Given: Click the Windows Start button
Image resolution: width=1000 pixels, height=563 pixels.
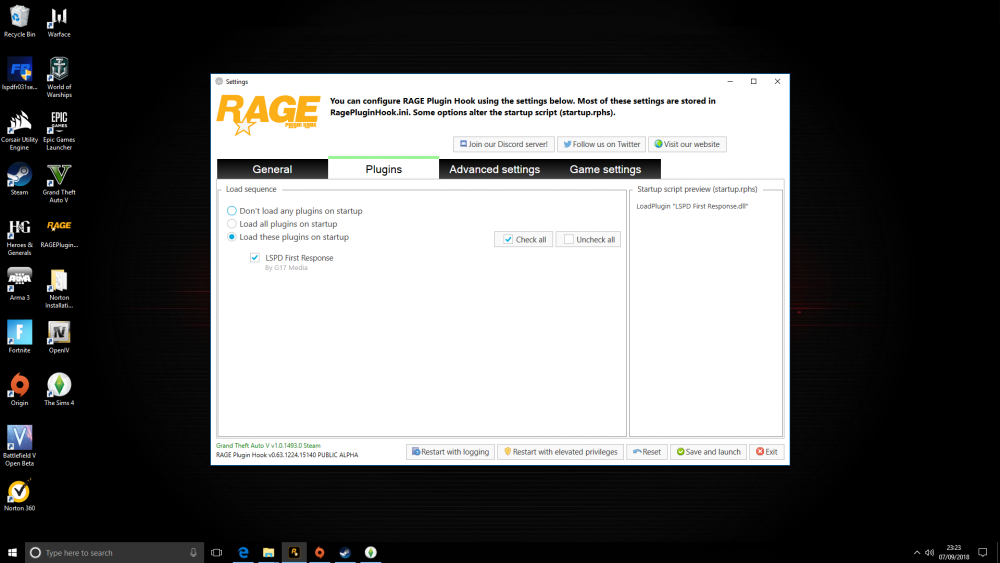Looking at the screenshot, I should (x=12, y=552).
